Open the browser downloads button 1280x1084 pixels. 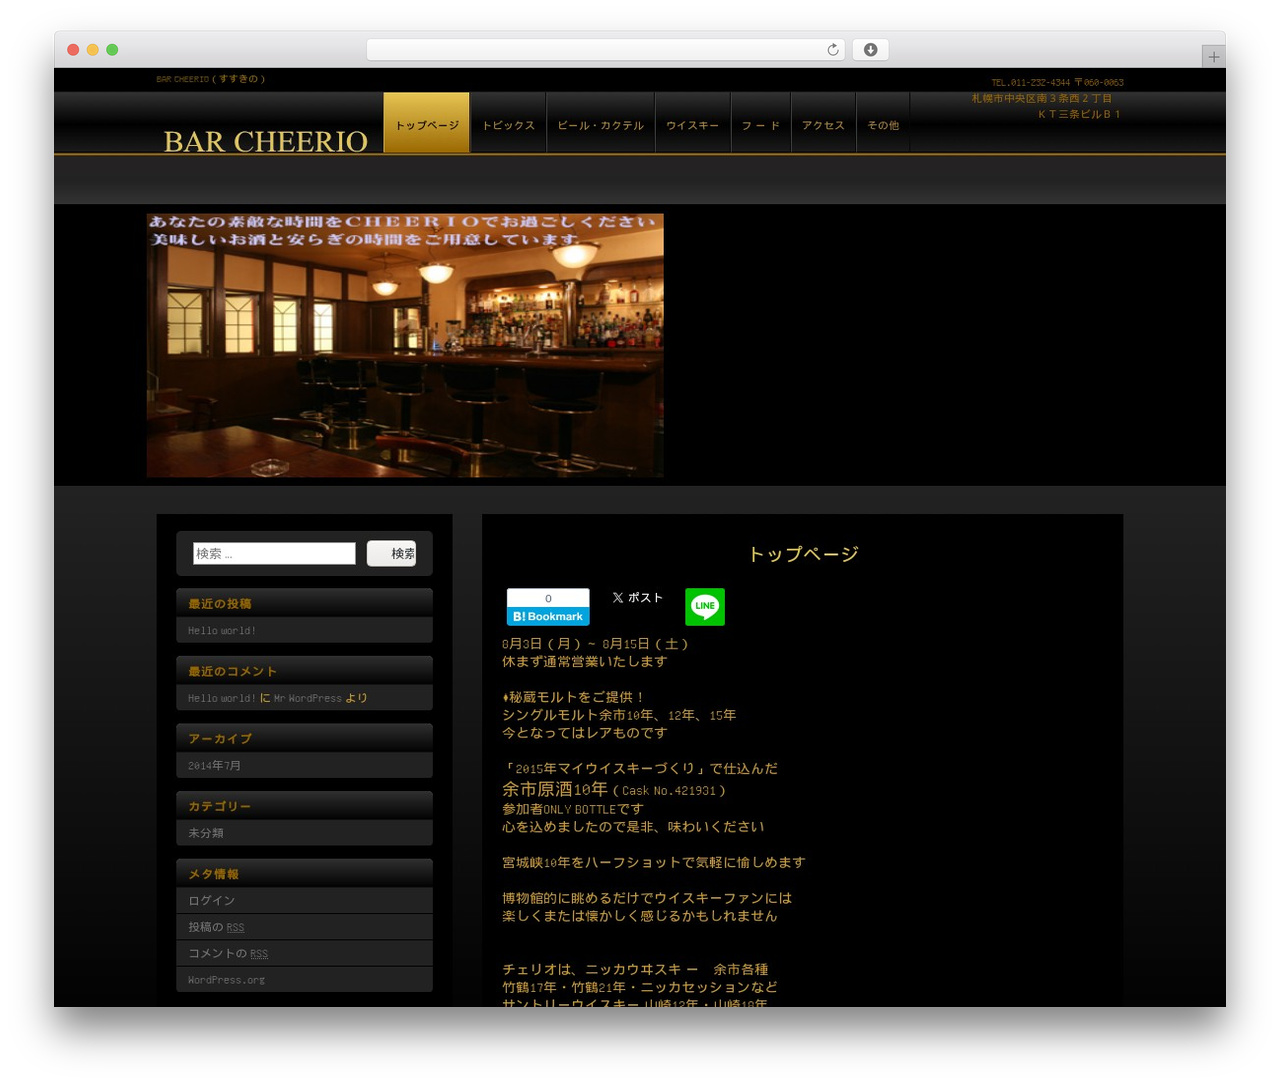coord(870,50)
